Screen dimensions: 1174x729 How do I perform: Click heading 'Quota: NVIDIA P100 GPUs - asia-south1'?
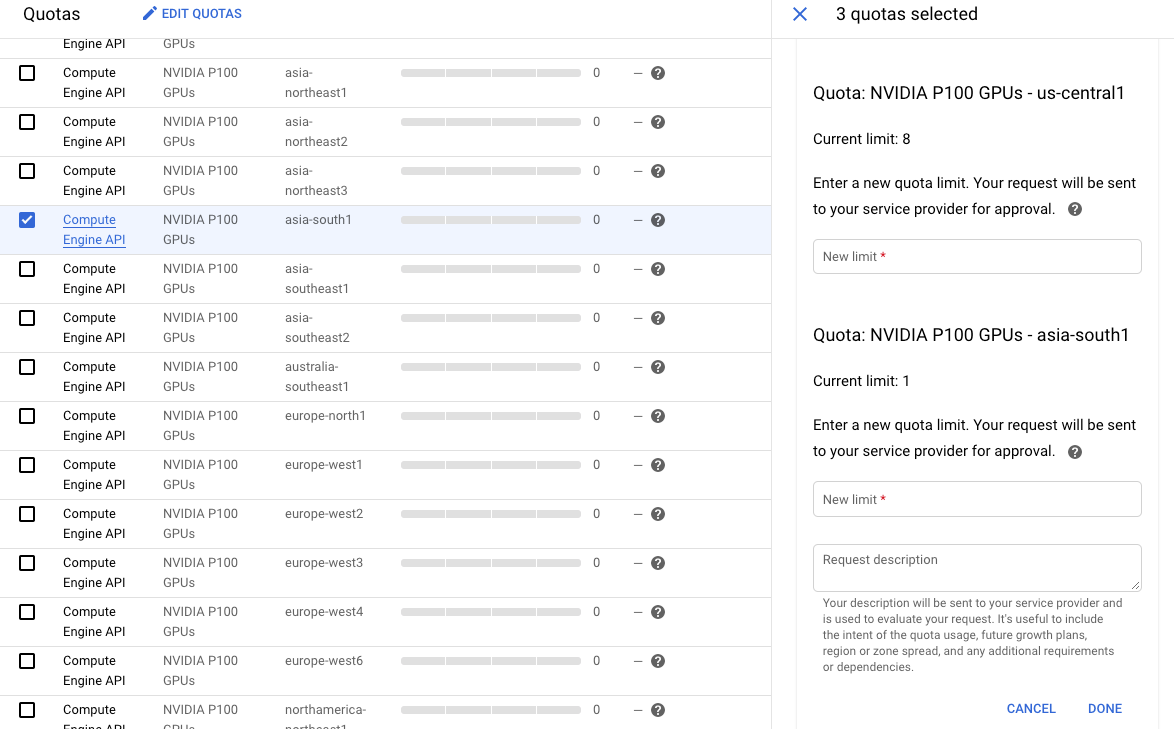pos(971,335)
